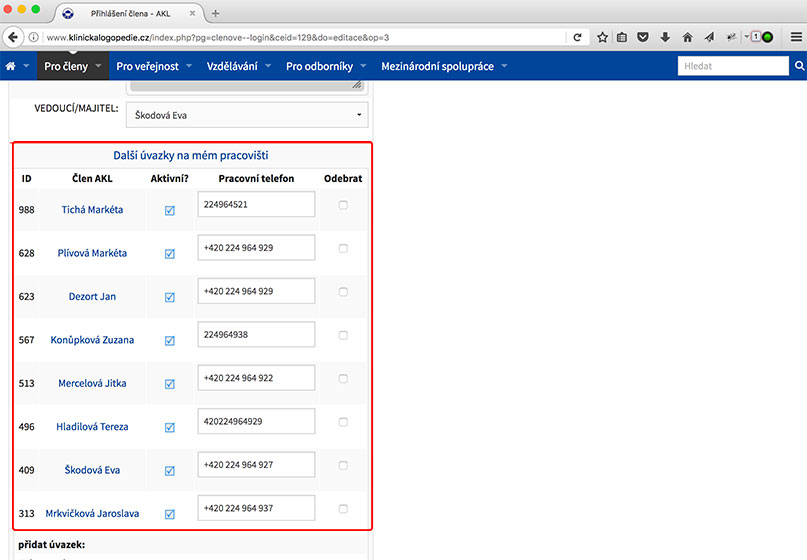This screenshot has height=560, width=807.
Task: Click the browser back arrow button
Action: pyautogui.click(x=13, y=37)
